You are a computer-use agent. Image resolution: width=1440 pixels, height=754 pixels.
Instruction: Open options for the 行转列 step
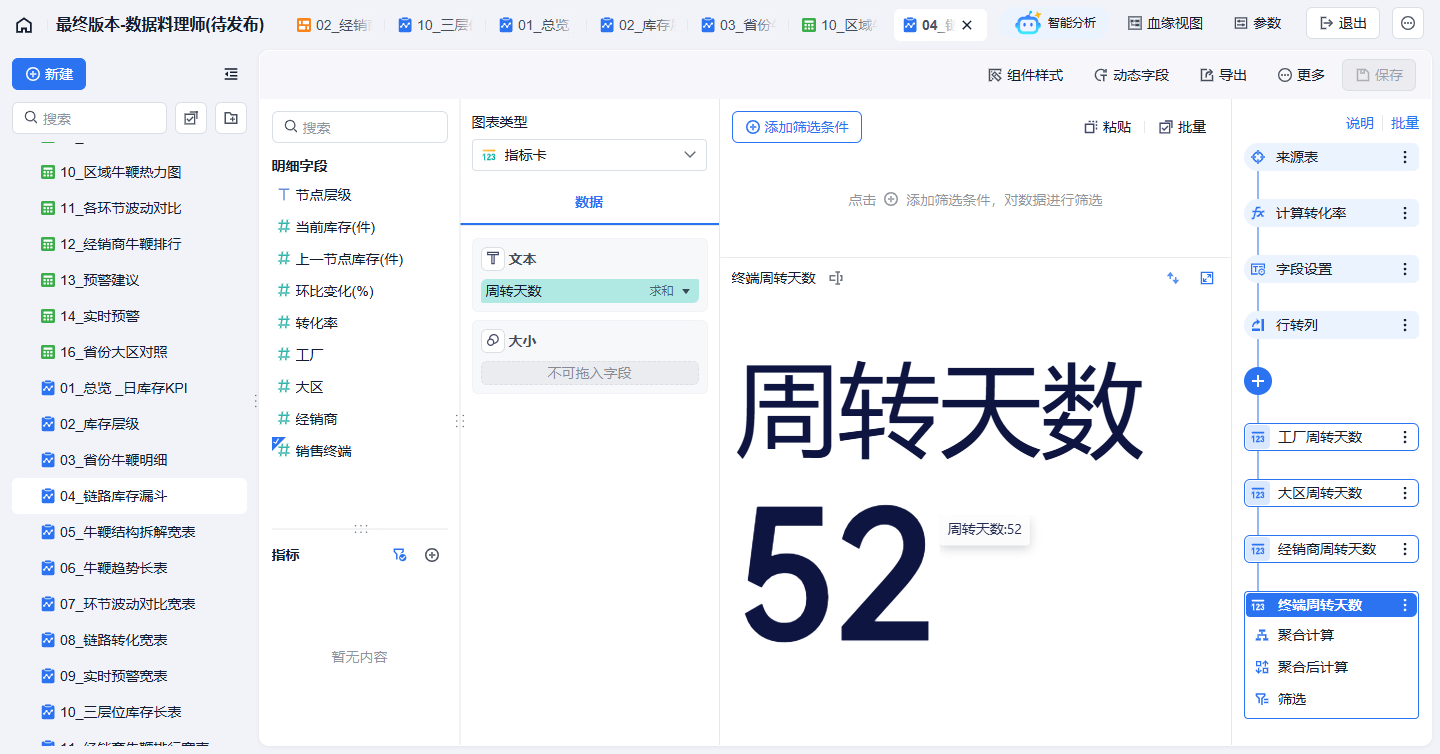tap(1405, 325)
